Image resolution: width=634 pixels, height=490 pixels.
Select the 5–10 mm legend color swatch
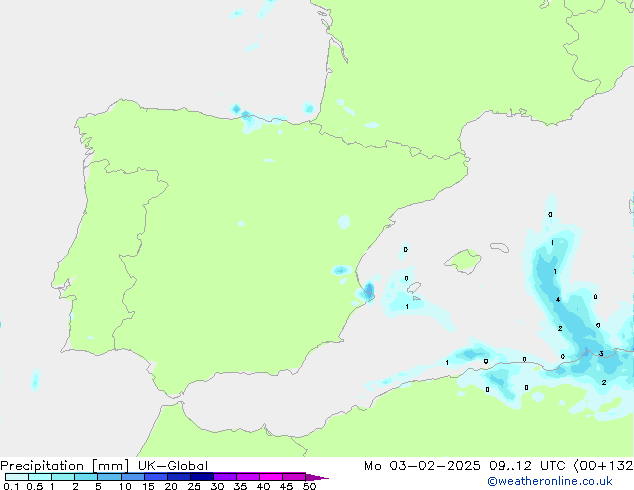[x=109, y=477]
